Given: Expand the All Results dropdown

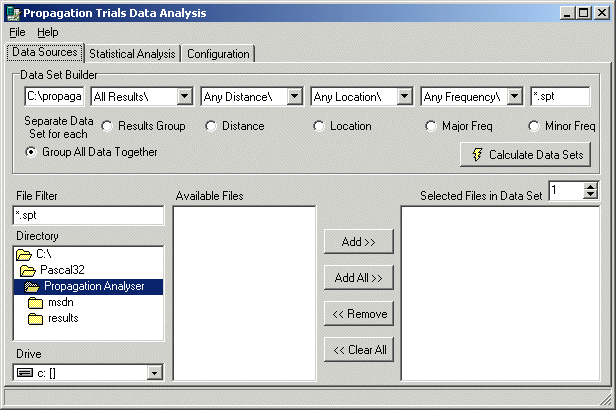Looking at the screenshot, I should click(x=184, y=97).
